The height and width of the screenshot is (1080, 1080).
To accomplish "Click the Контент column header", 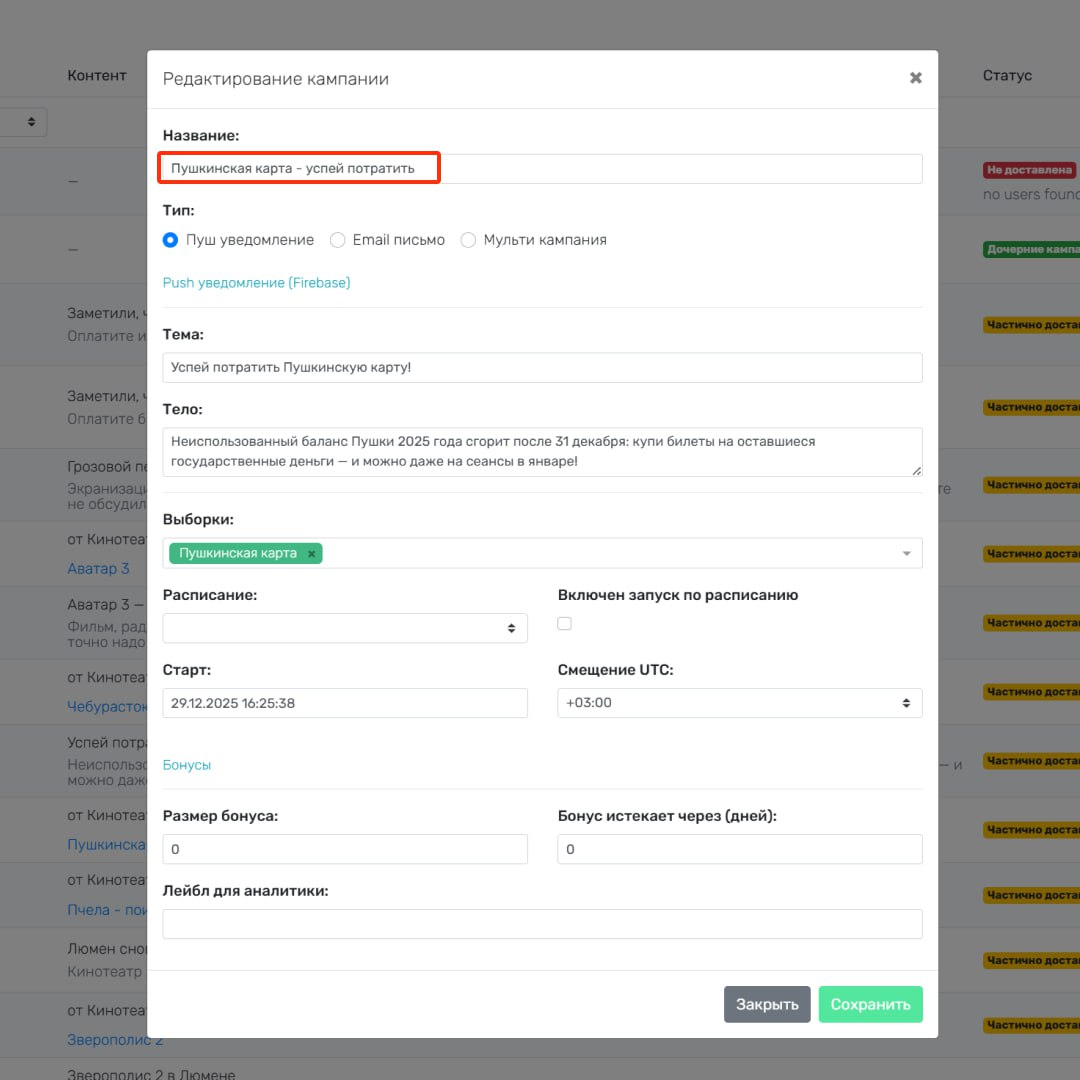I will 97,76.
